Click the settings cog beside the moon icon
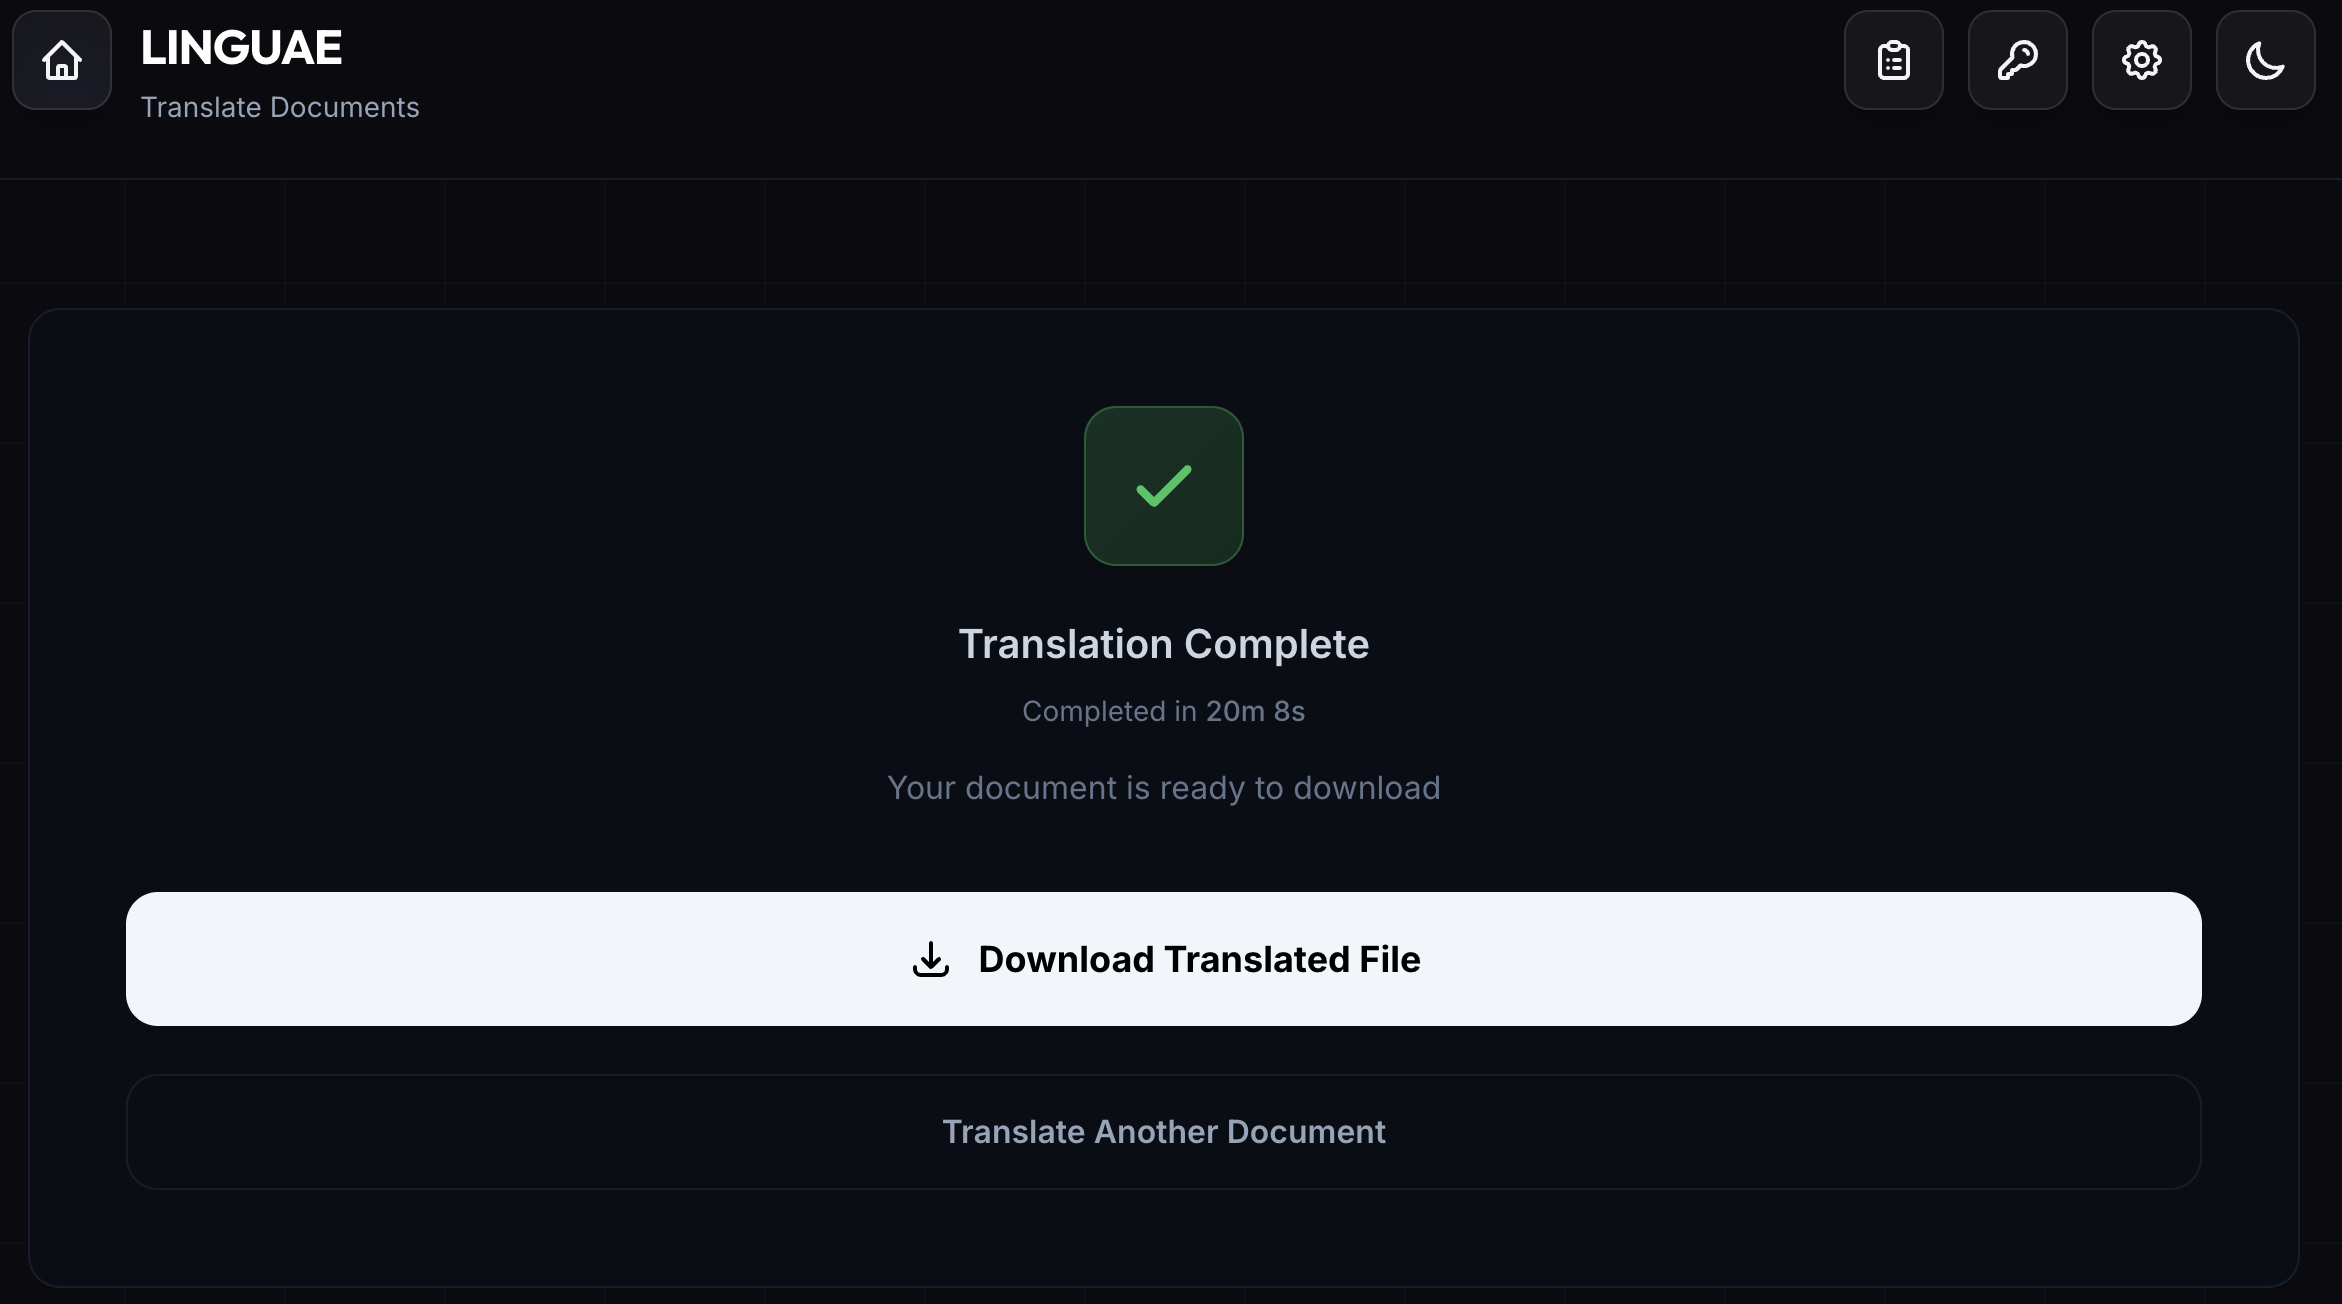This screenshot has width=2342, height=1304. (2141, 60)
